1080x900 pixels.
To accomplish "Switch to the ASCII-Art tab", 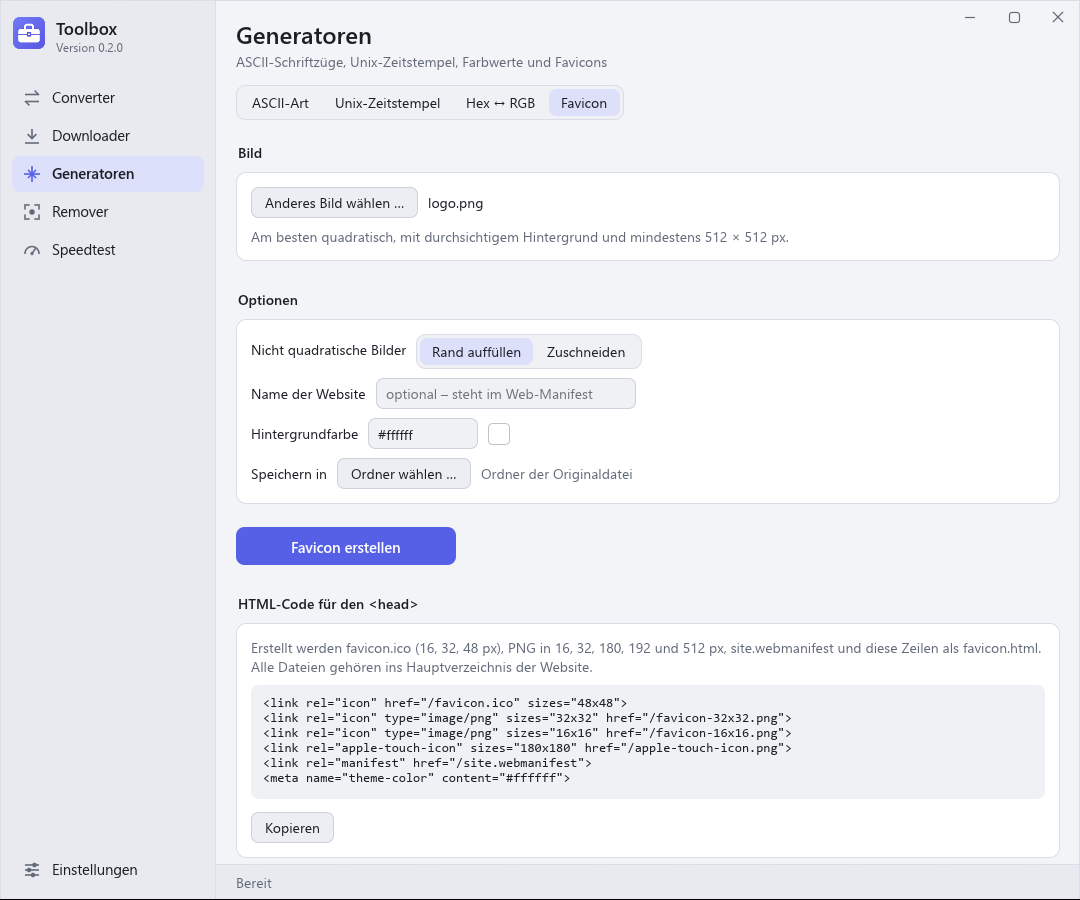I will coord(280,103).
